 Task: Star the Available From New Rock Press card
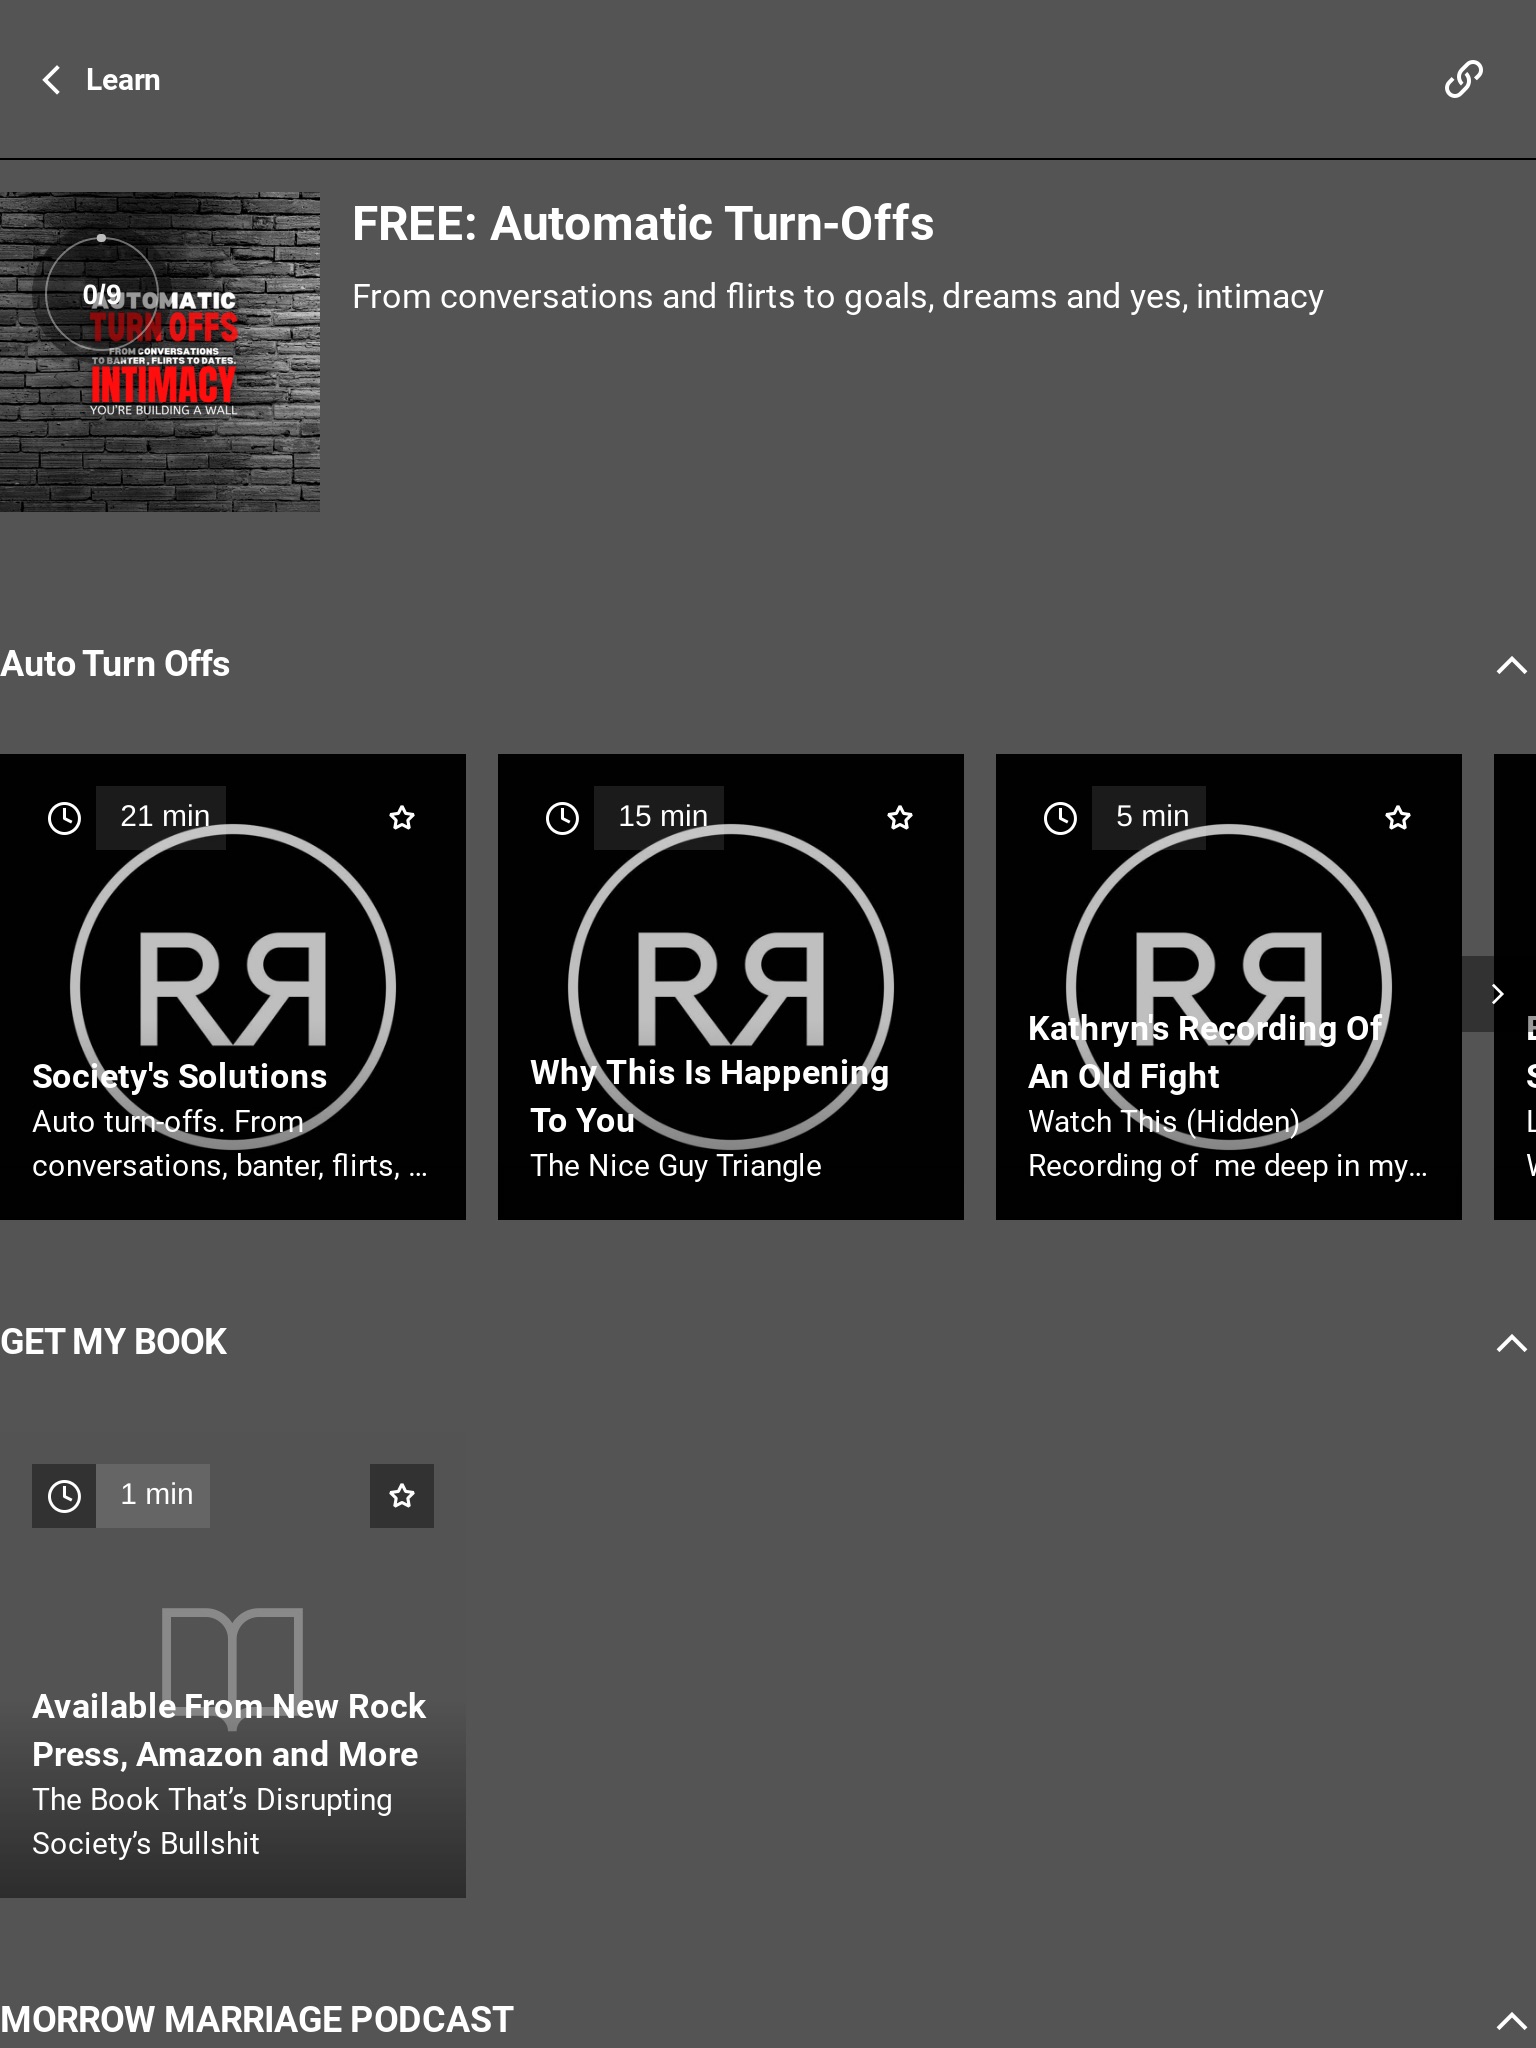(402, 1496)
